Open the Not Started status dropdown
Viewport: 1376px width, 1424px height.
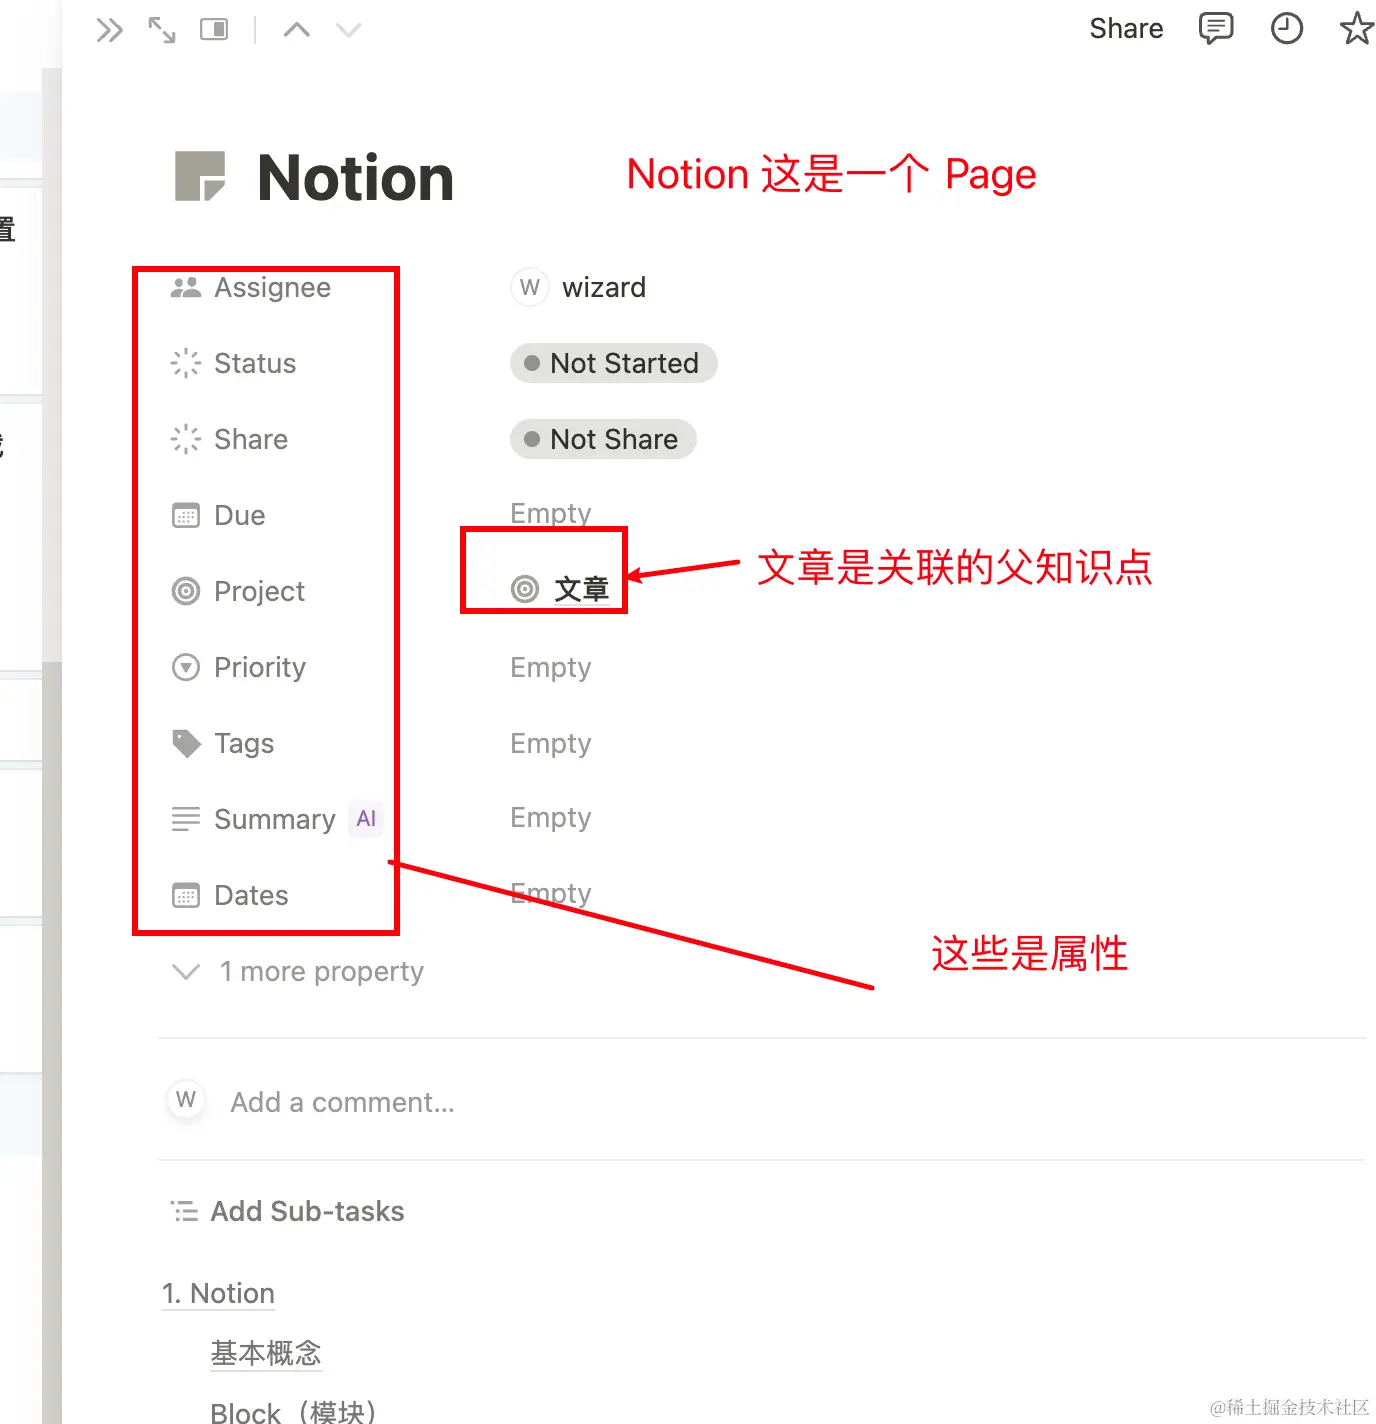(614, 363)
